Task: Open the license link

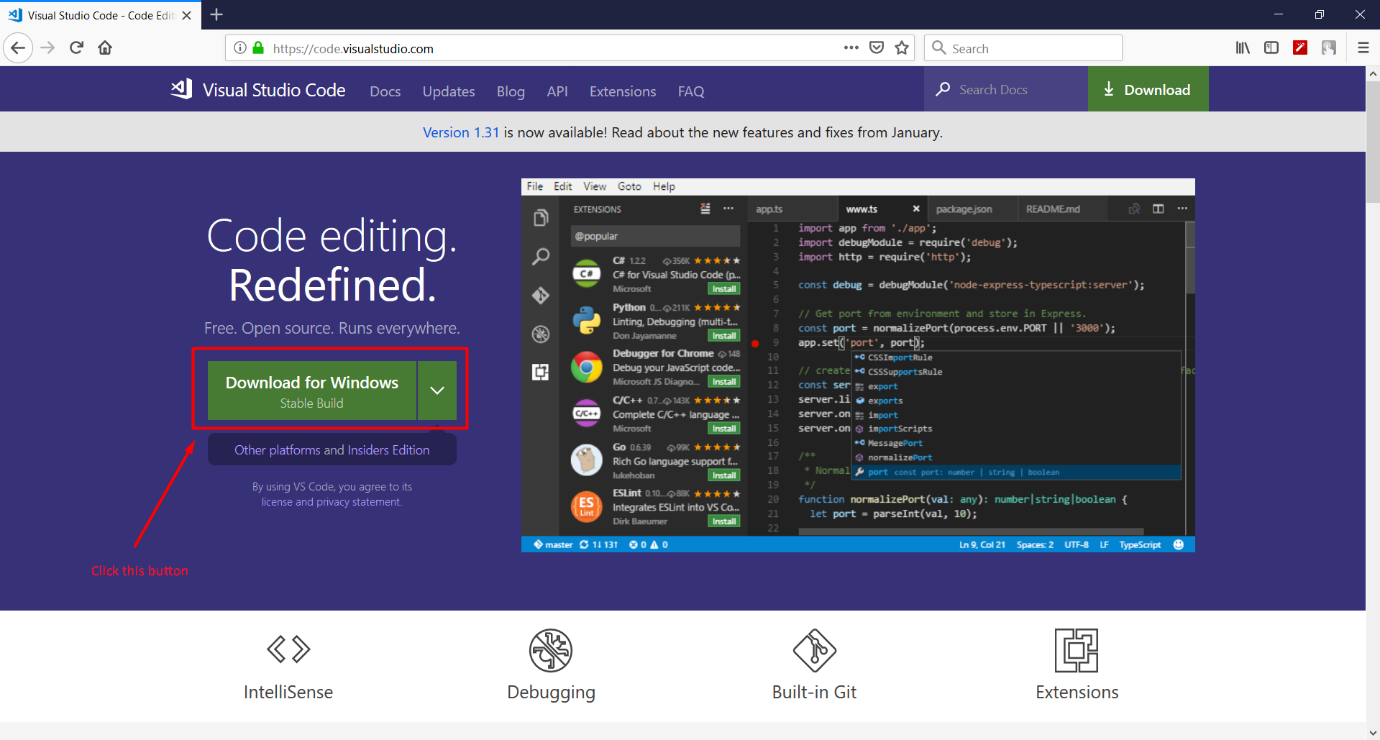Action: pos(277,502)
